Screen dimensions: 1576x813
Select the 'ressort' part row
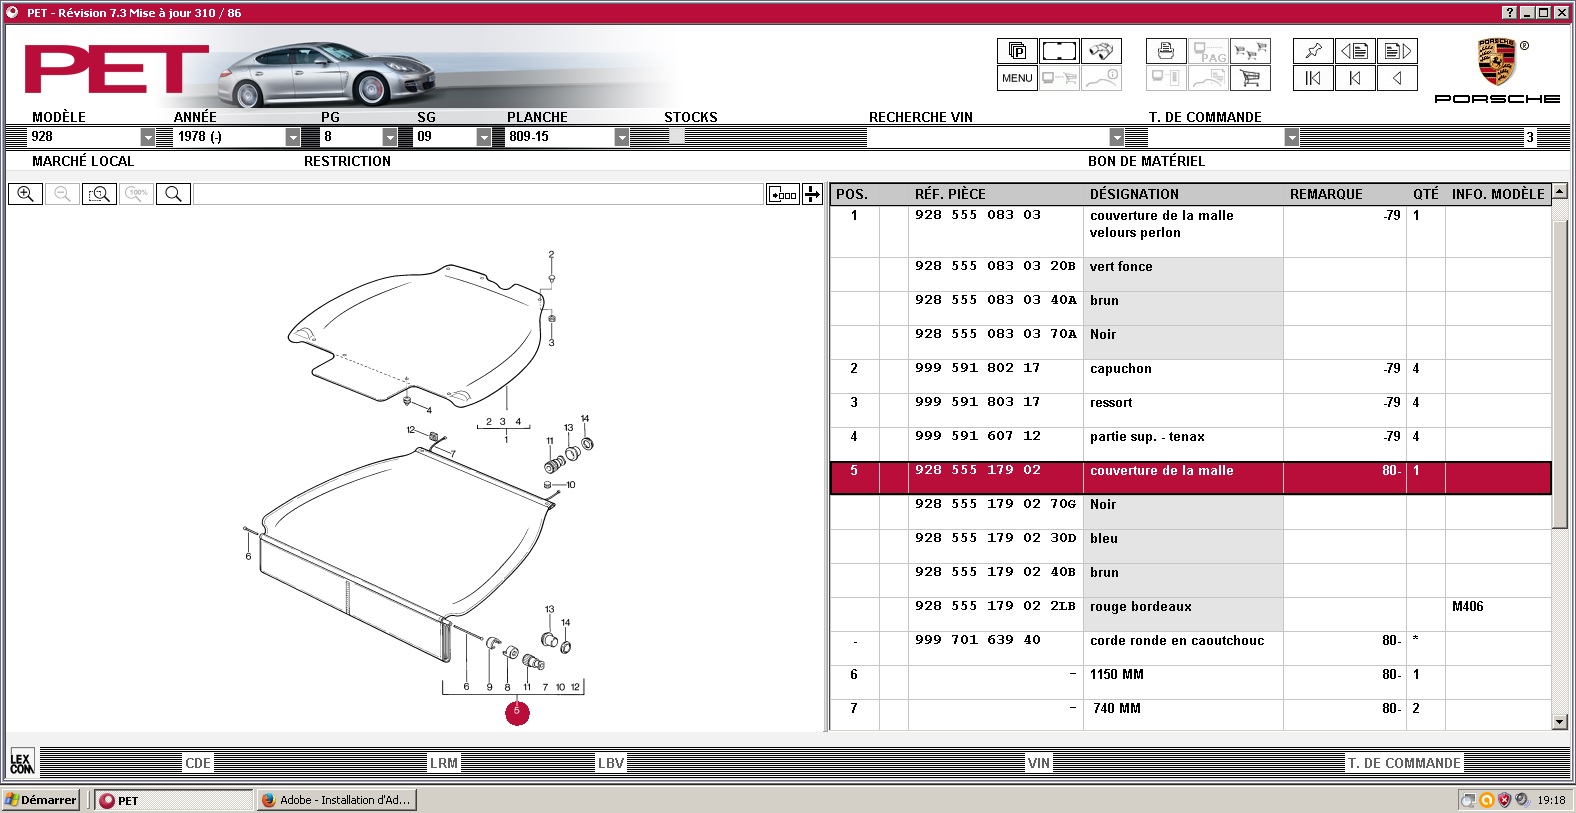[1190, 410]
